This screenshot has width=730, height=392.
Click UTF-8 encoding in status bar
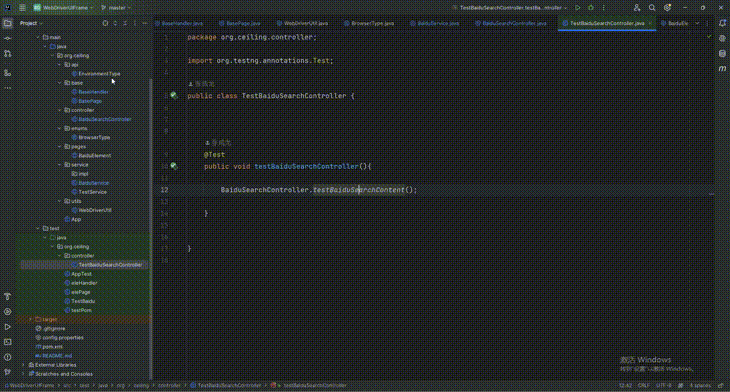tap(663, 385)
